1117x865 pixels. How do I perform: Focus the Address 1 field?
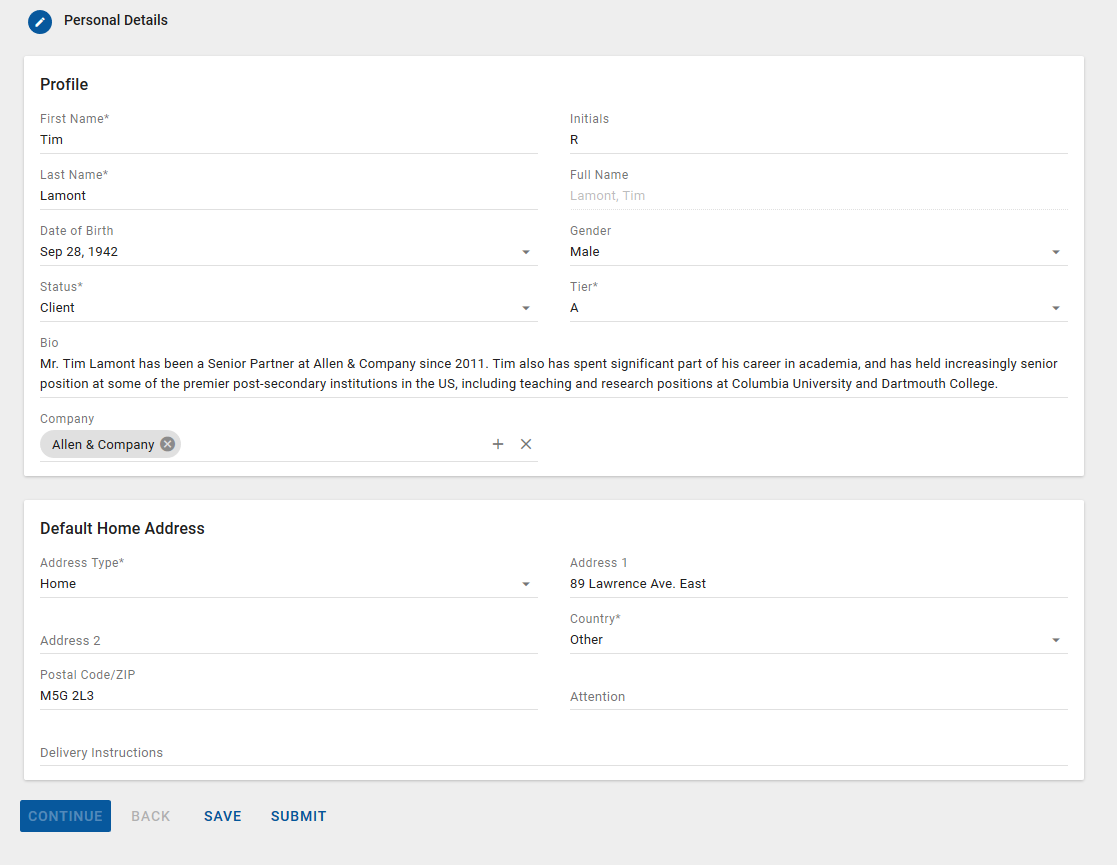pos(818,584)
